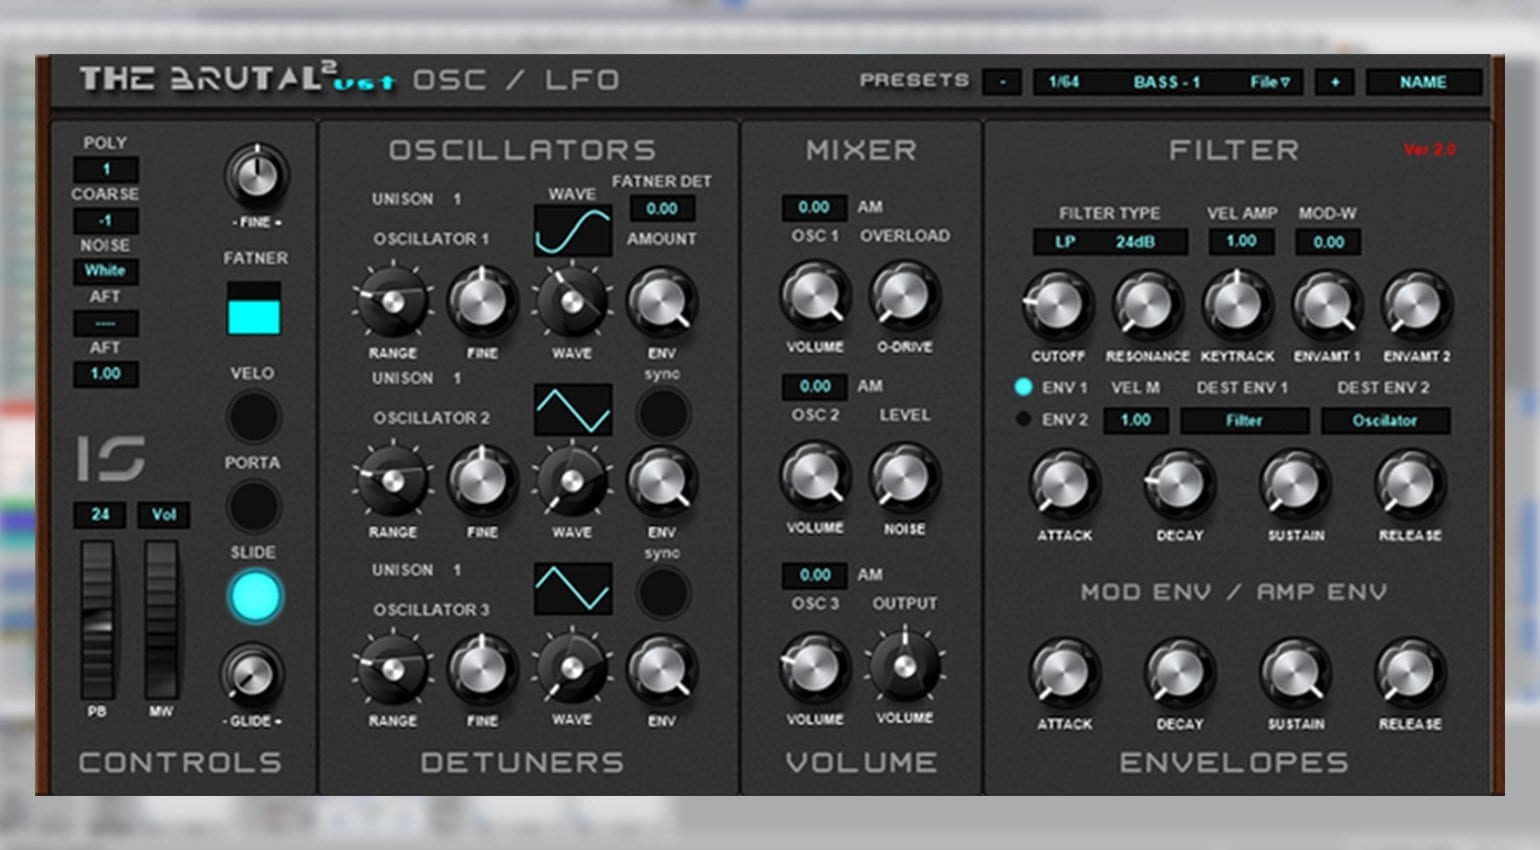Click Oscillator 3 ENV knob

point(662,669)
